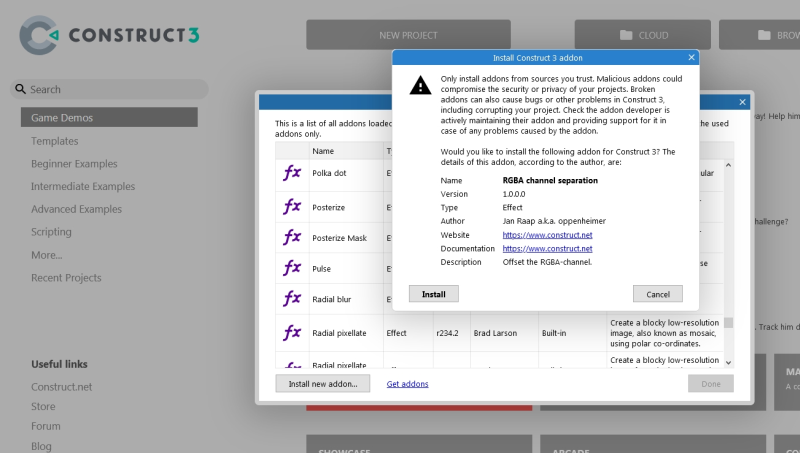Open the Website link https://www.construct.net
The width and height of the screenshot is (800, 453).
point(547,235)
